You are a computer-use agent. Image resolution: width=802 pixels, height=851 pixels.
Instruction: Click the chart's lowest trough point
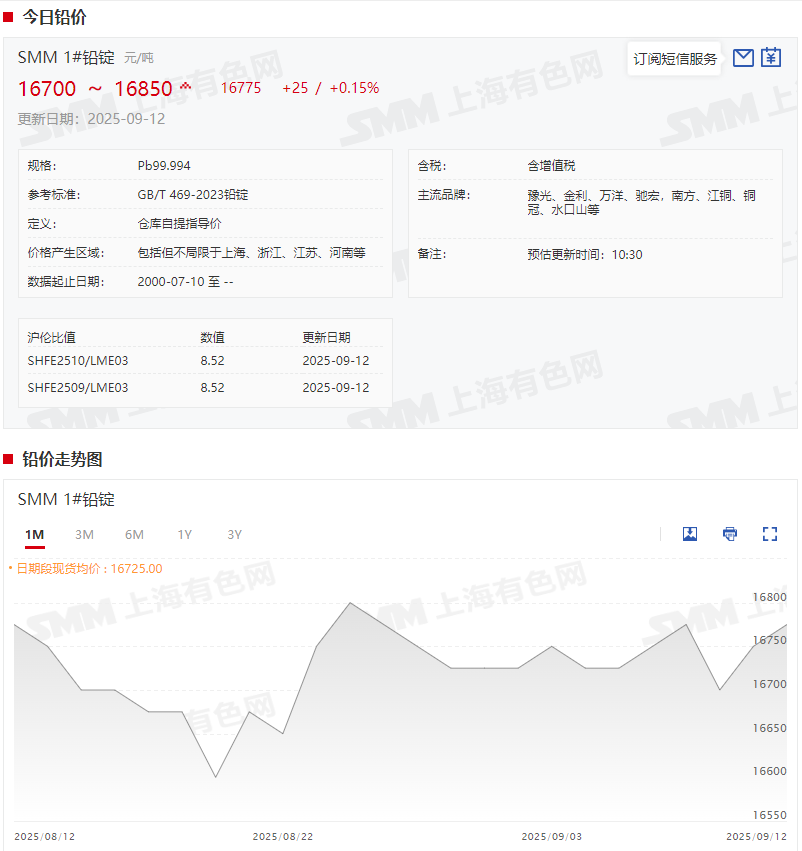[215, 777]
